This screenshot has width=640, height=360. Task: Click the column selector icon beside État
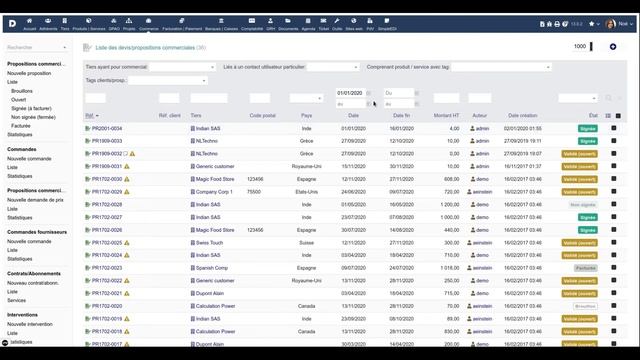[608, 116]
